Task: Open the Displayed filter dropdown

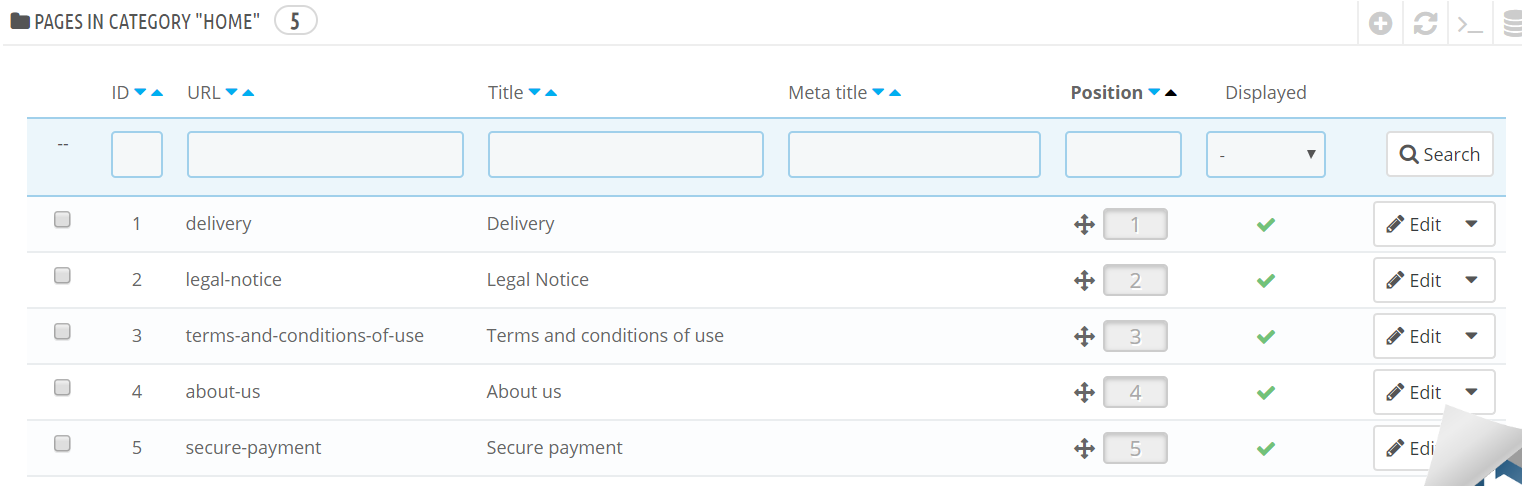Action: coord(1265,155)
